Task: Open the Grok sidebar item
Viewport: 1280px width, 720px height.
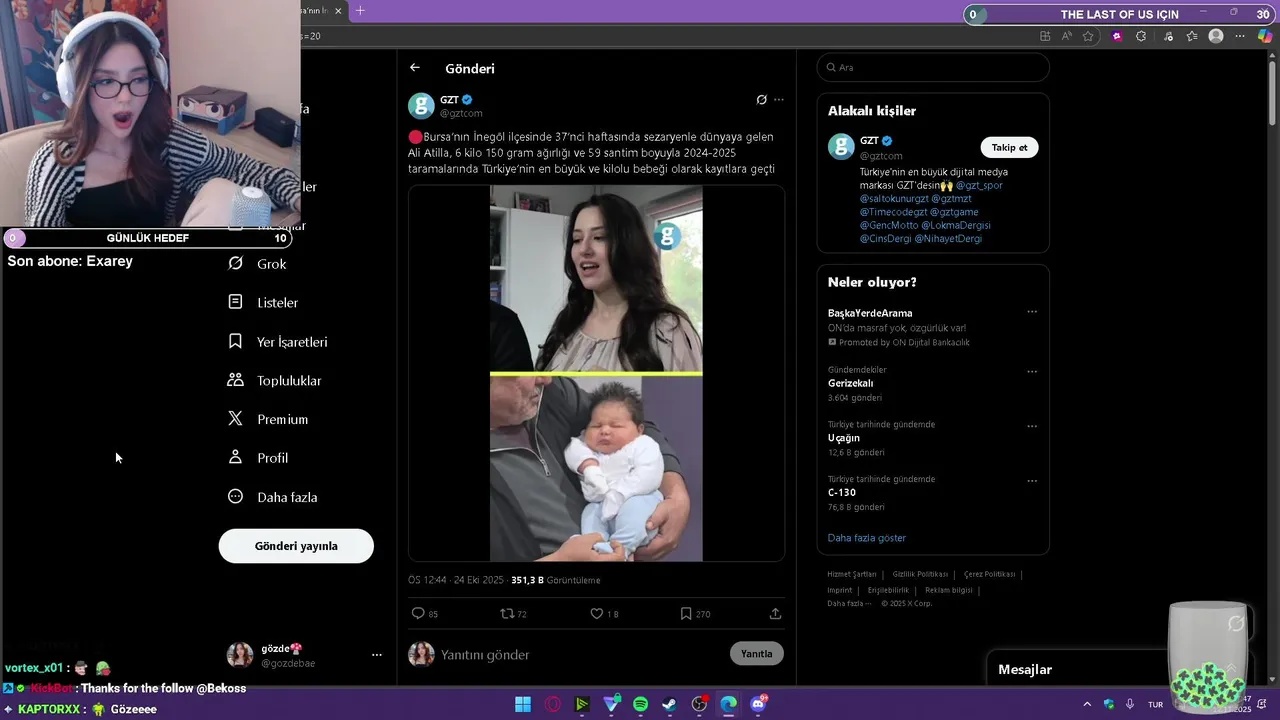Action: pos(257,264)
